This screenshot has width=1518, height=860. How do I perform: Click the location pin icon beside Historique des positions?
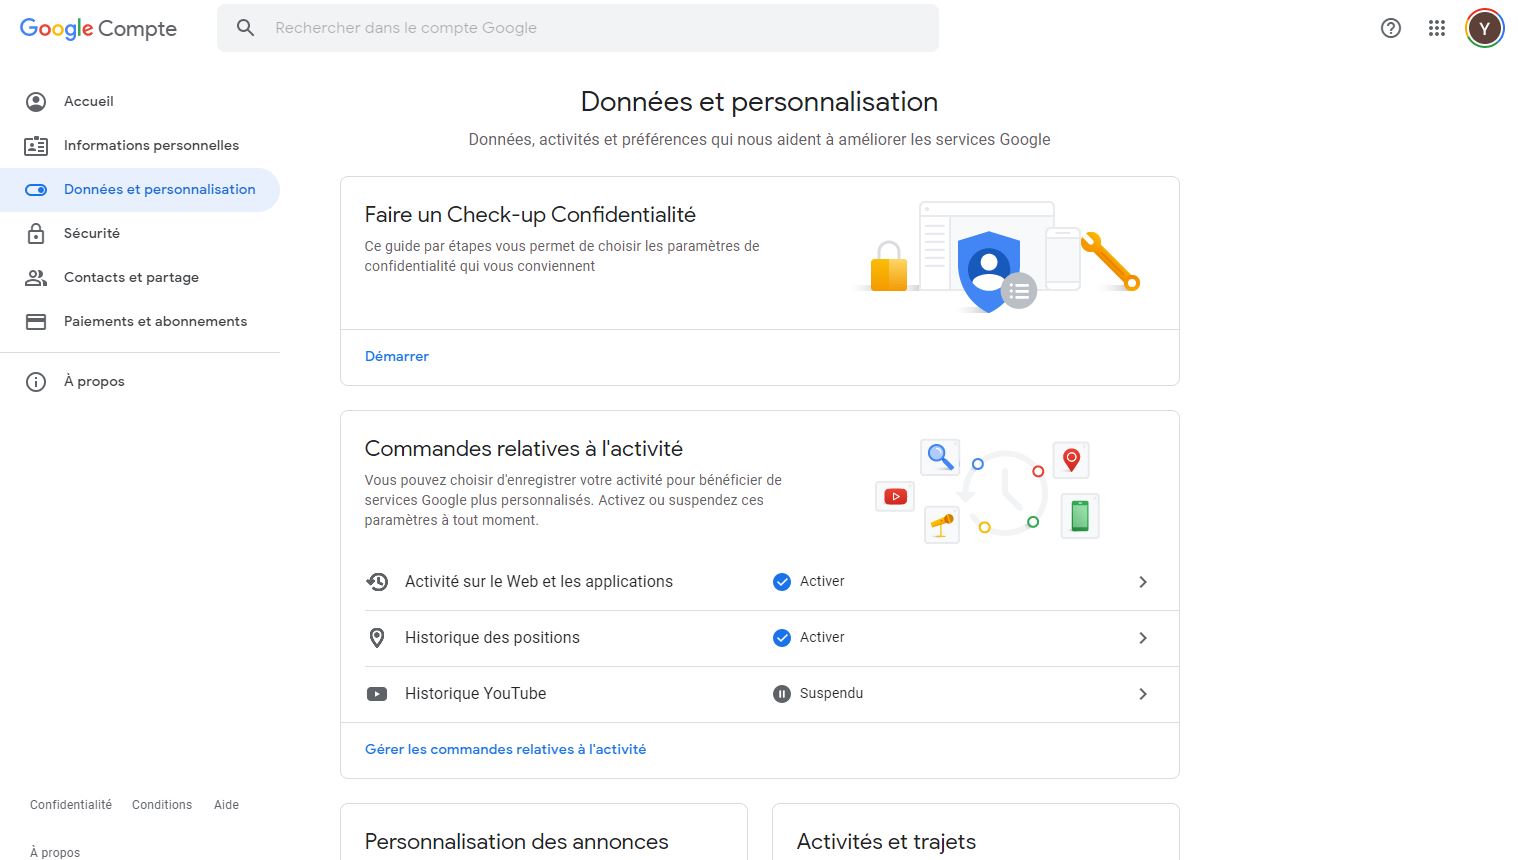point(377,638)
